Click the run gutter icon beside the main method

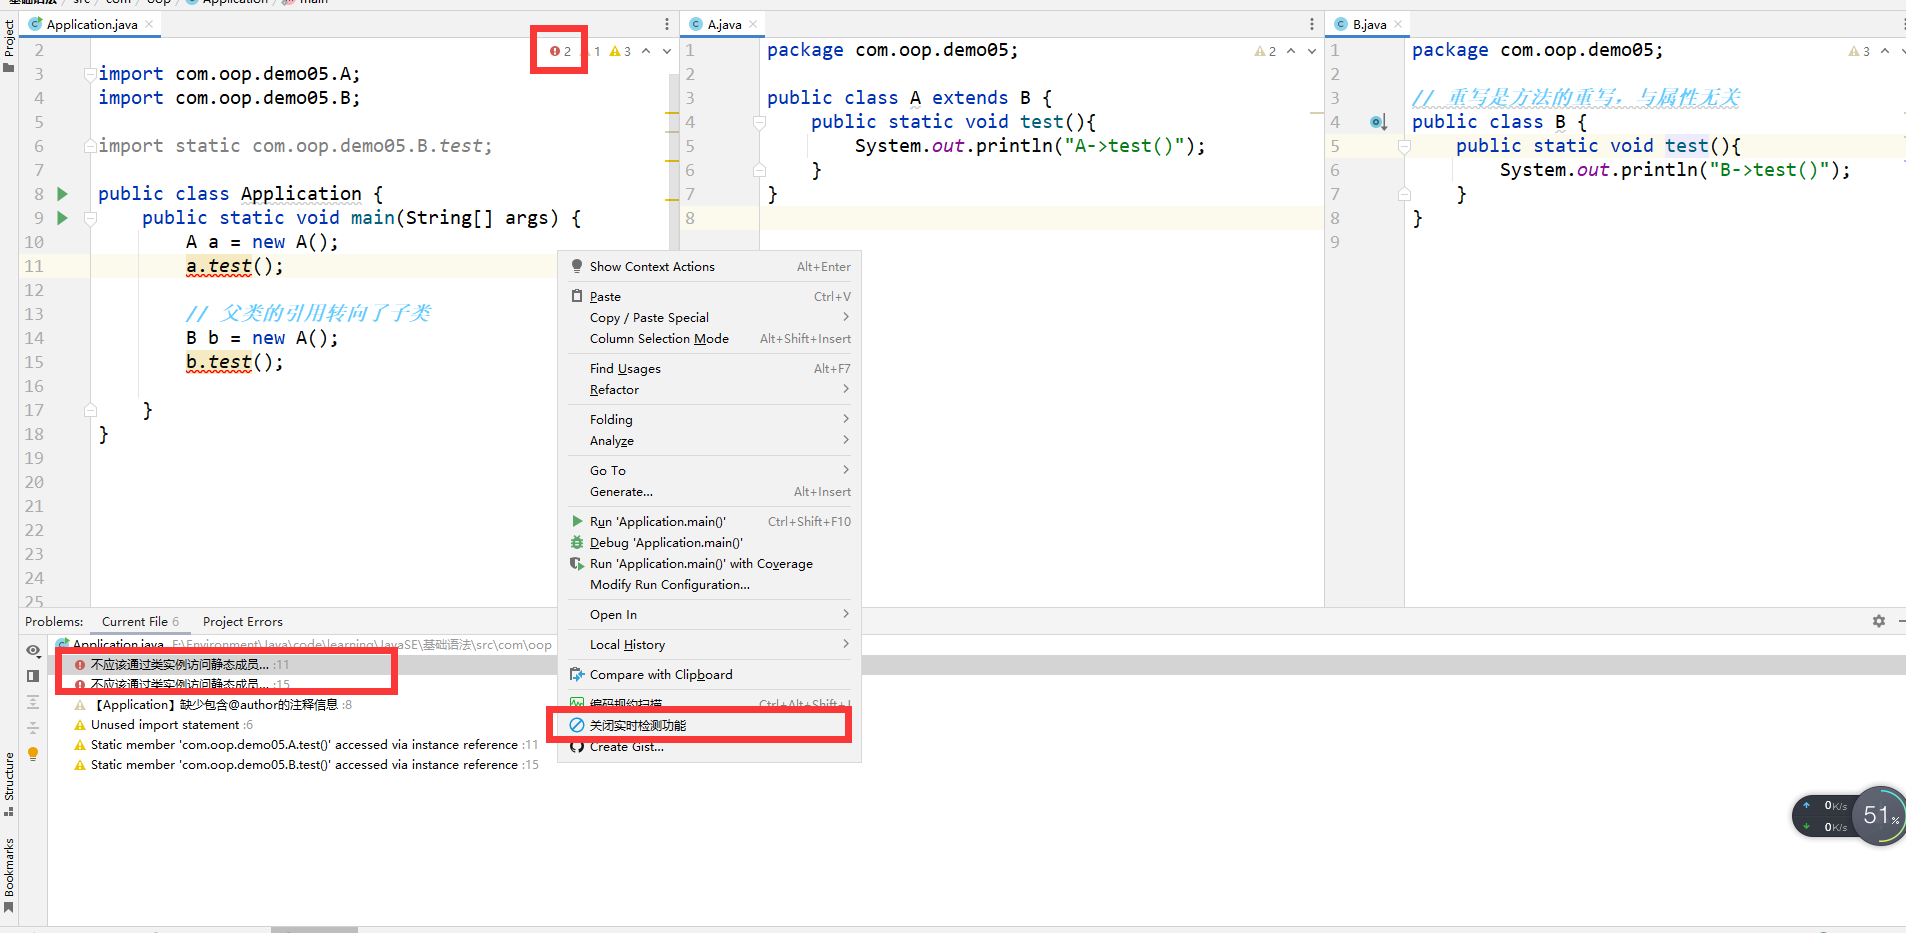[62, 218]
